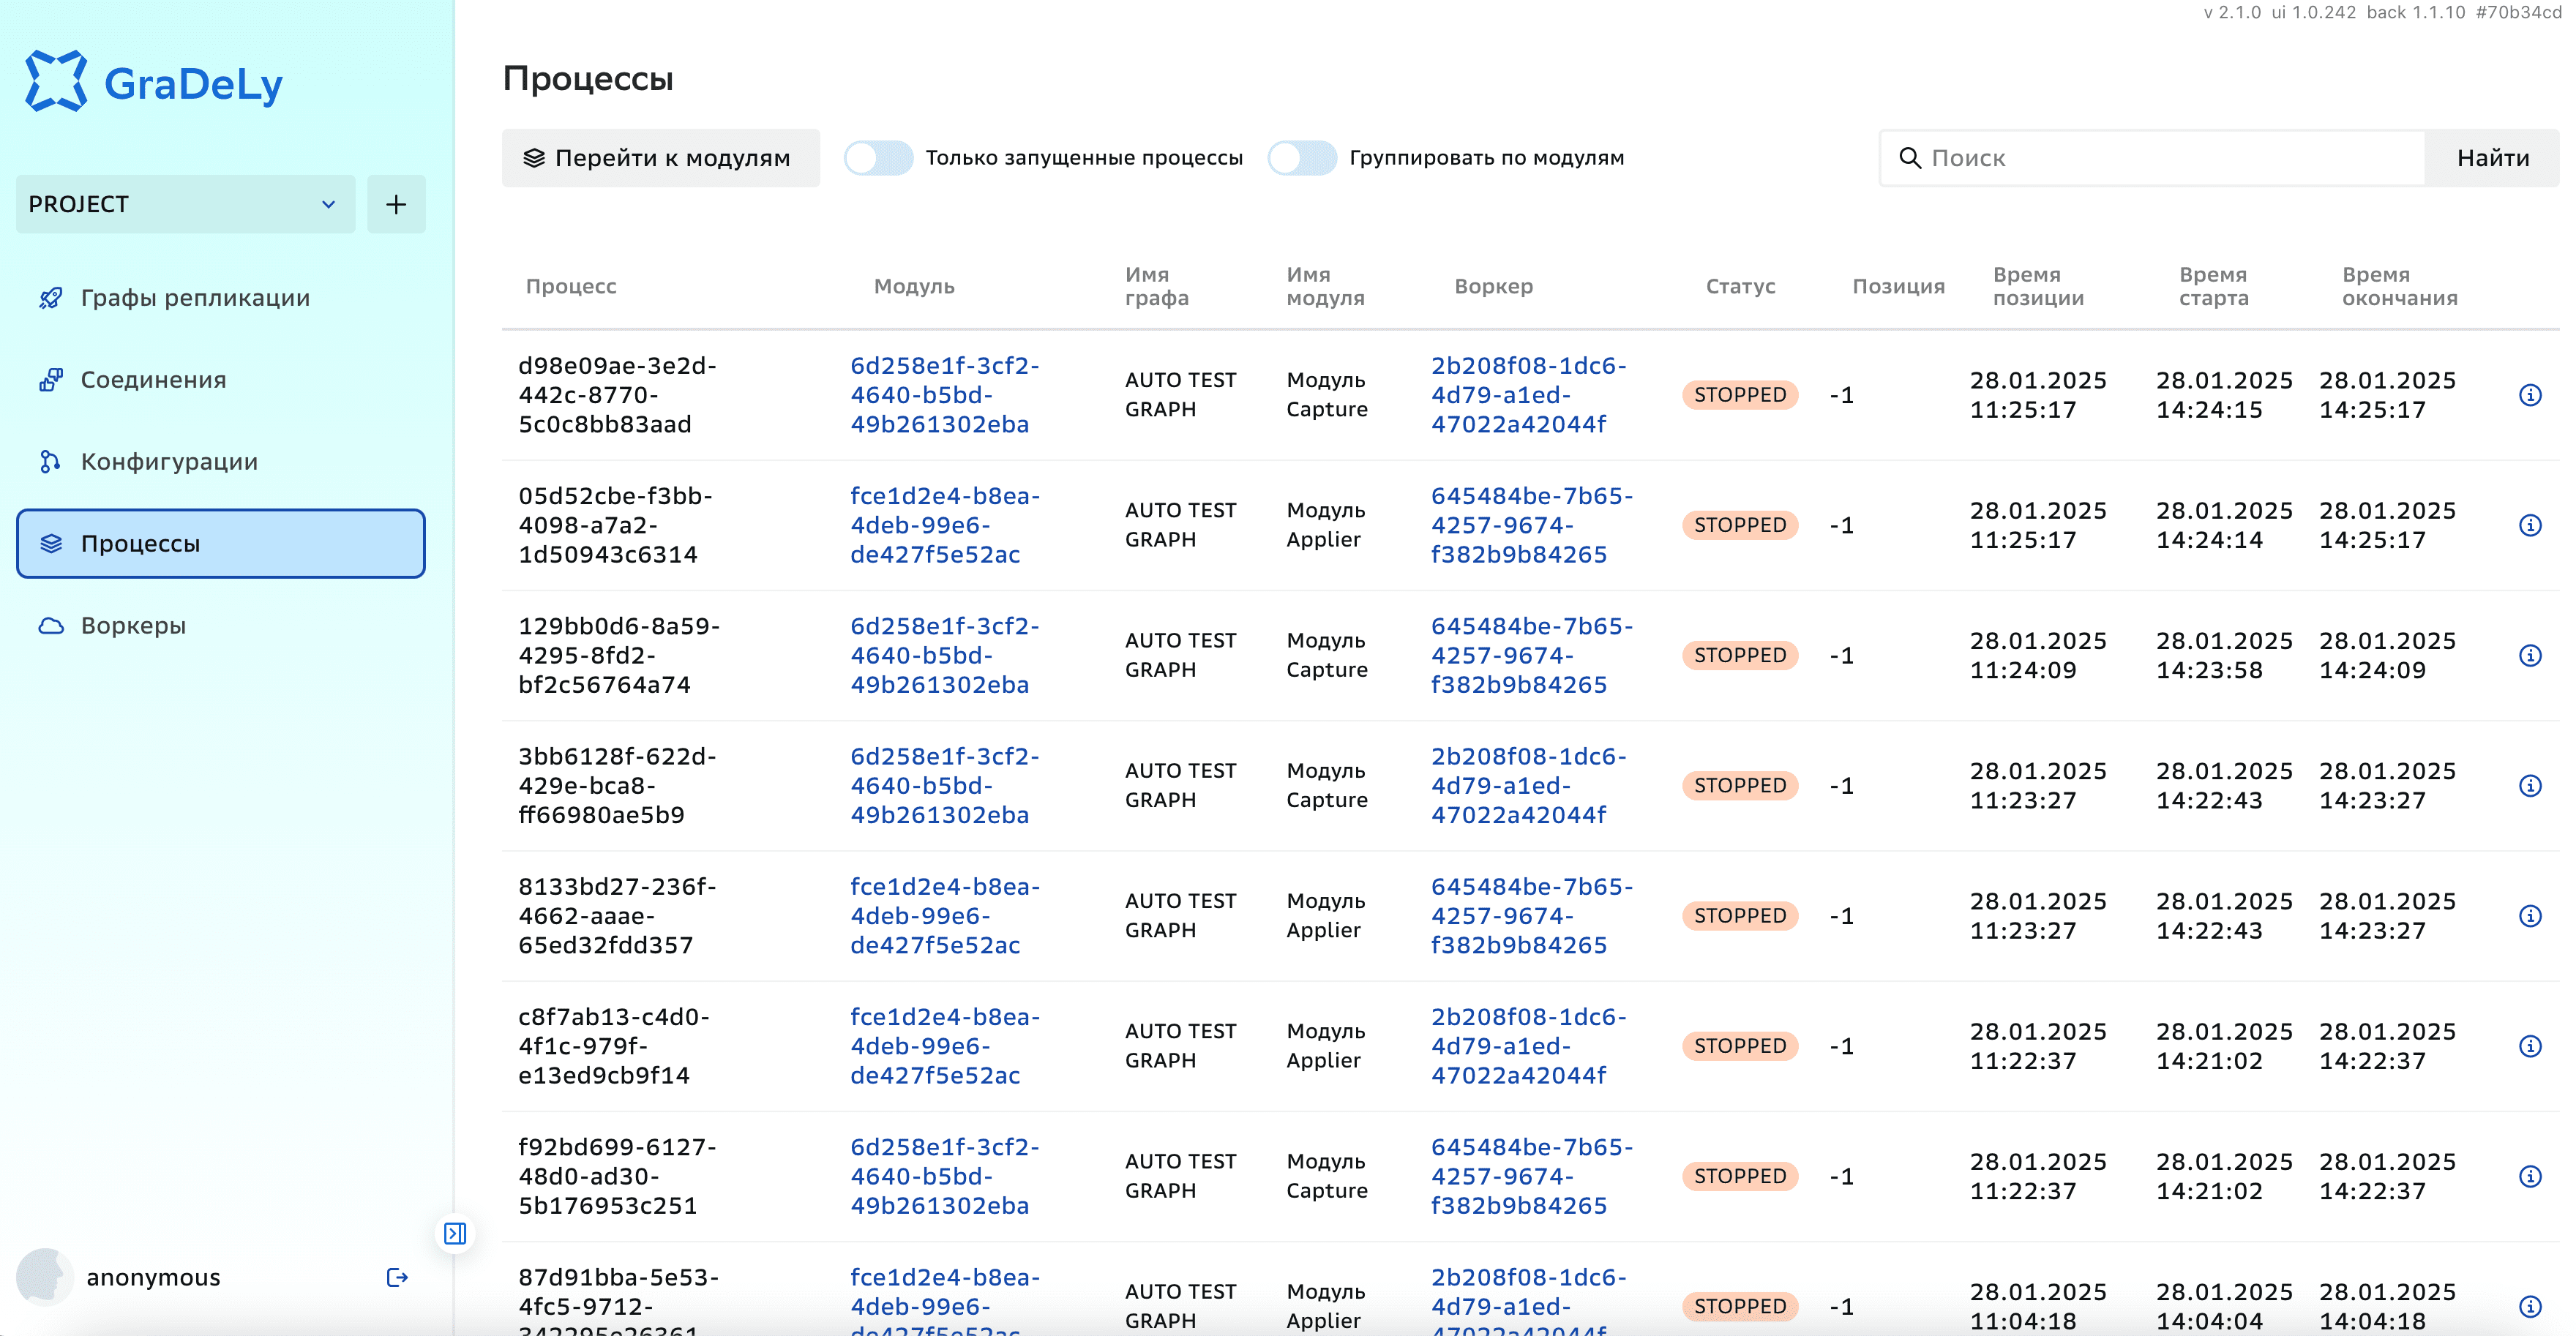Open 'Конфигурации' sidebar section
The image size is (2576, 1336).
pyautogui.click(x=169, y=462)
